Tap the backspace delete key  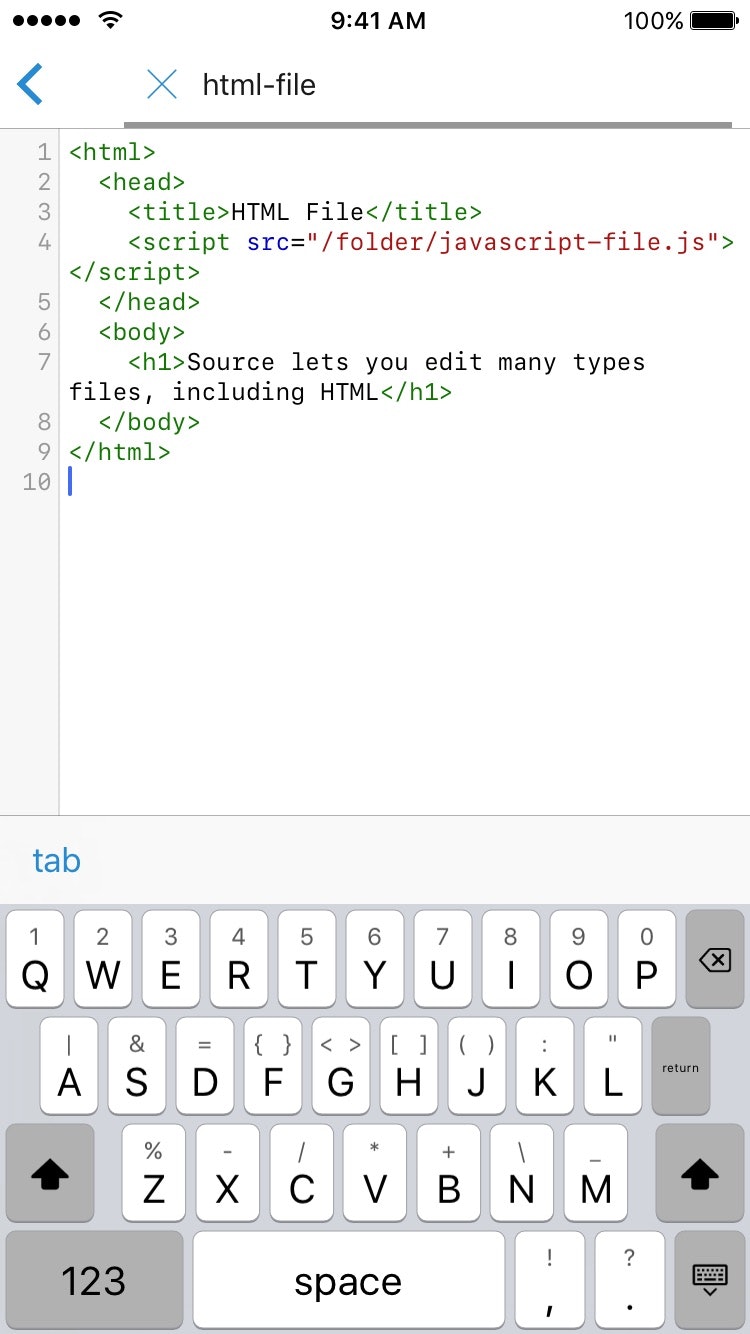pos(715,960)
